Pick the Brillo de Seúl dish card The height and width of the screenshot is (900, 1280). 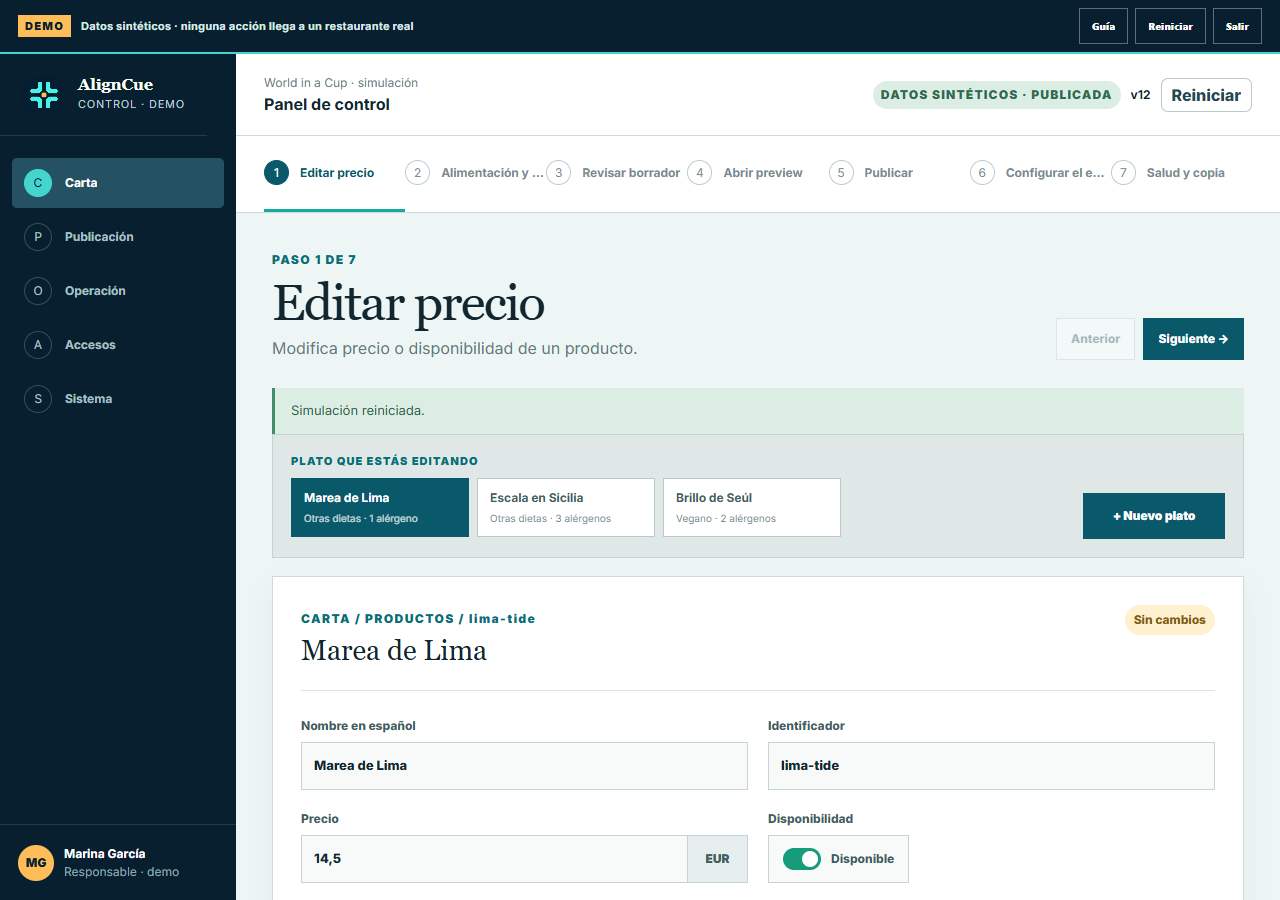tap(752, 507)
